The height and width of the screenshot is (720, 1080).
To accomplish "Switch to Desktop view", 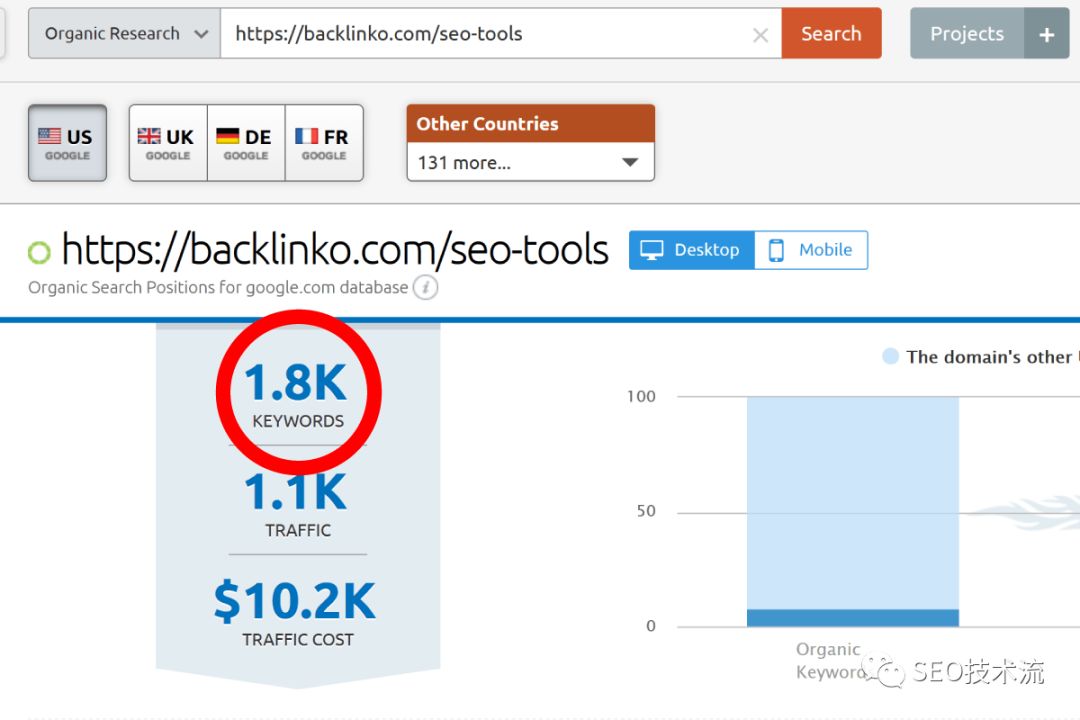I will tap(692, 250).
